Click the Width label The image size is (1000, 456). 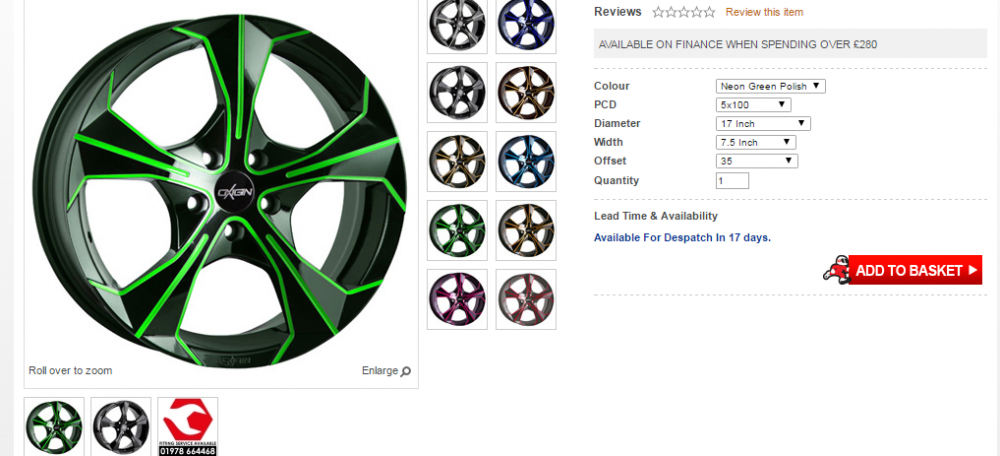tap(608, 142)
